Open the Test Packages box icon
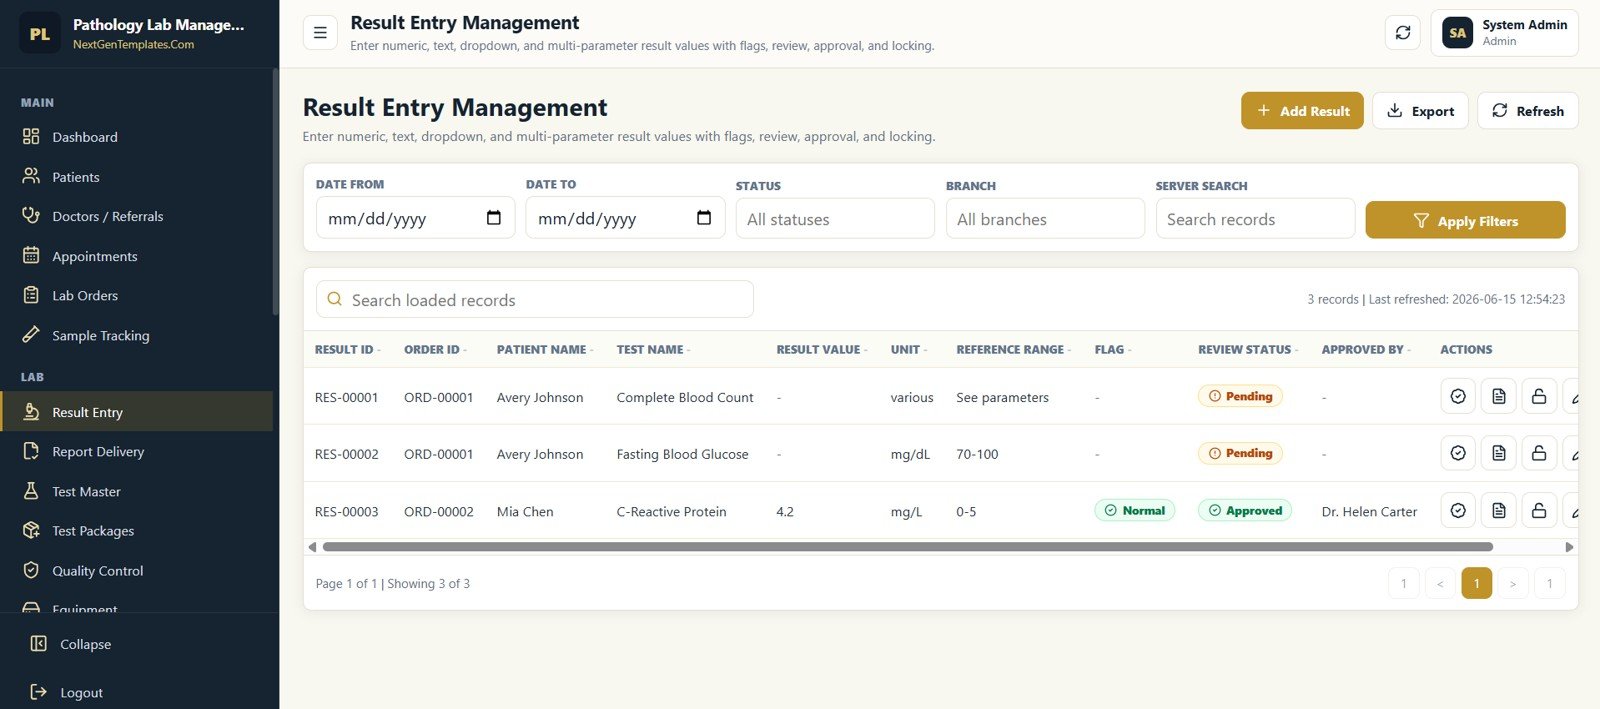The image size is (1600, 709). click(31, 530)
